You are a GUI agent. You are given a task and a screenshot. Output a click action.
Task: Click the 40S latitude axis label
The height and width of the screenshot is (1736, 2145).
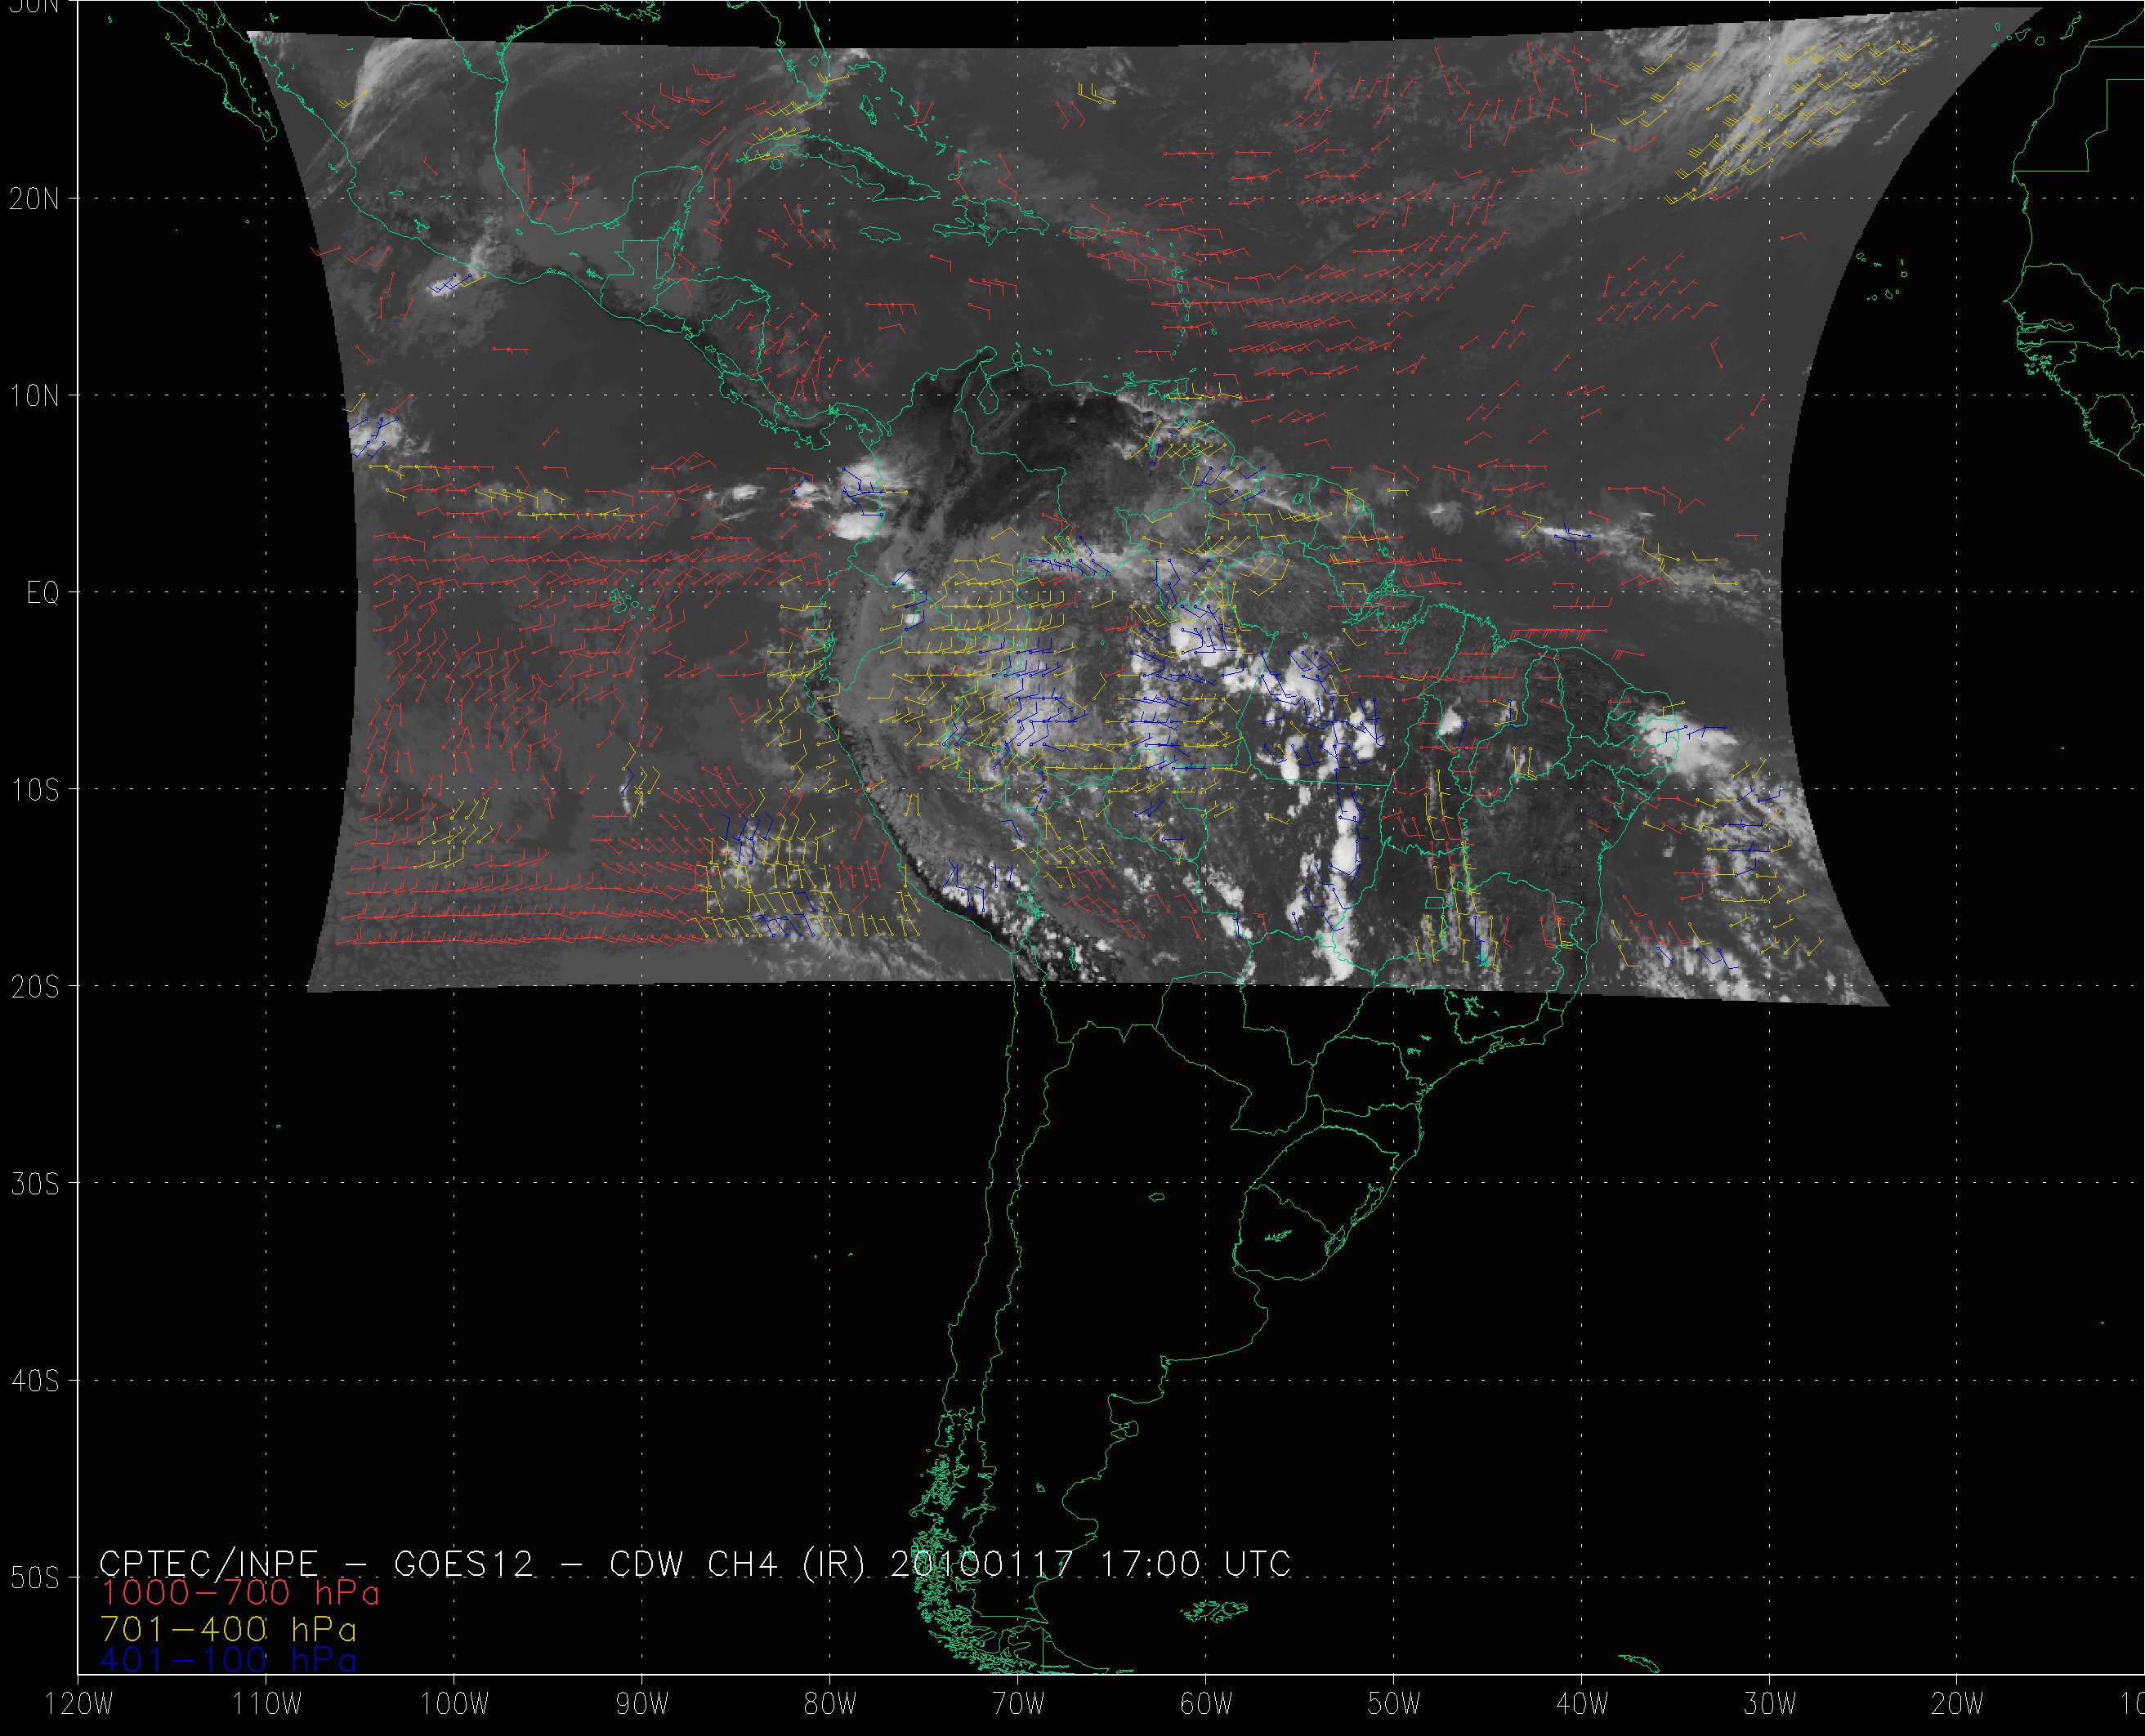[34, 1381]
